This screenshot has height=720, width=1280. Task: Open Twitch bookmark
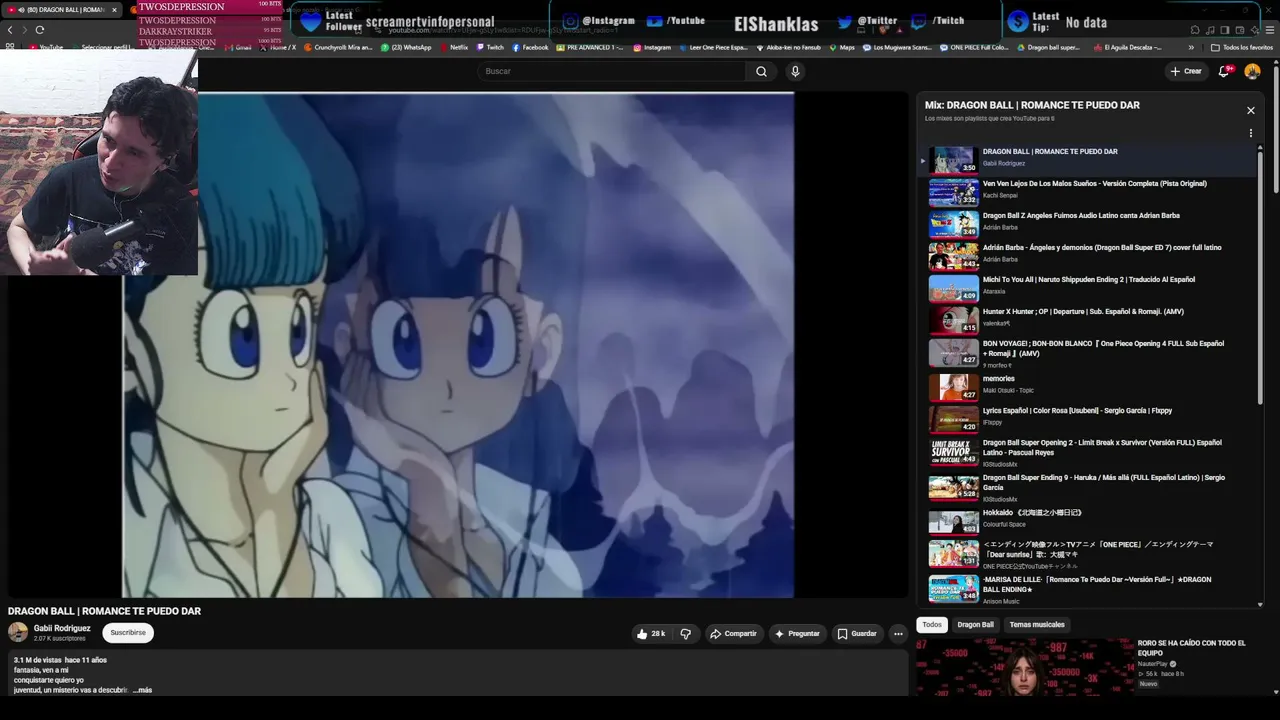490,47
